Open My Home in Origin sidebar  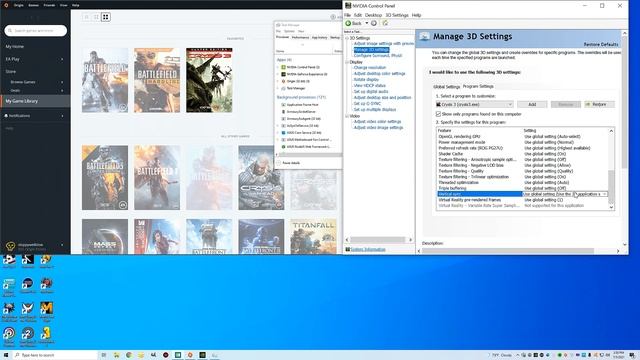pos(15,47)
